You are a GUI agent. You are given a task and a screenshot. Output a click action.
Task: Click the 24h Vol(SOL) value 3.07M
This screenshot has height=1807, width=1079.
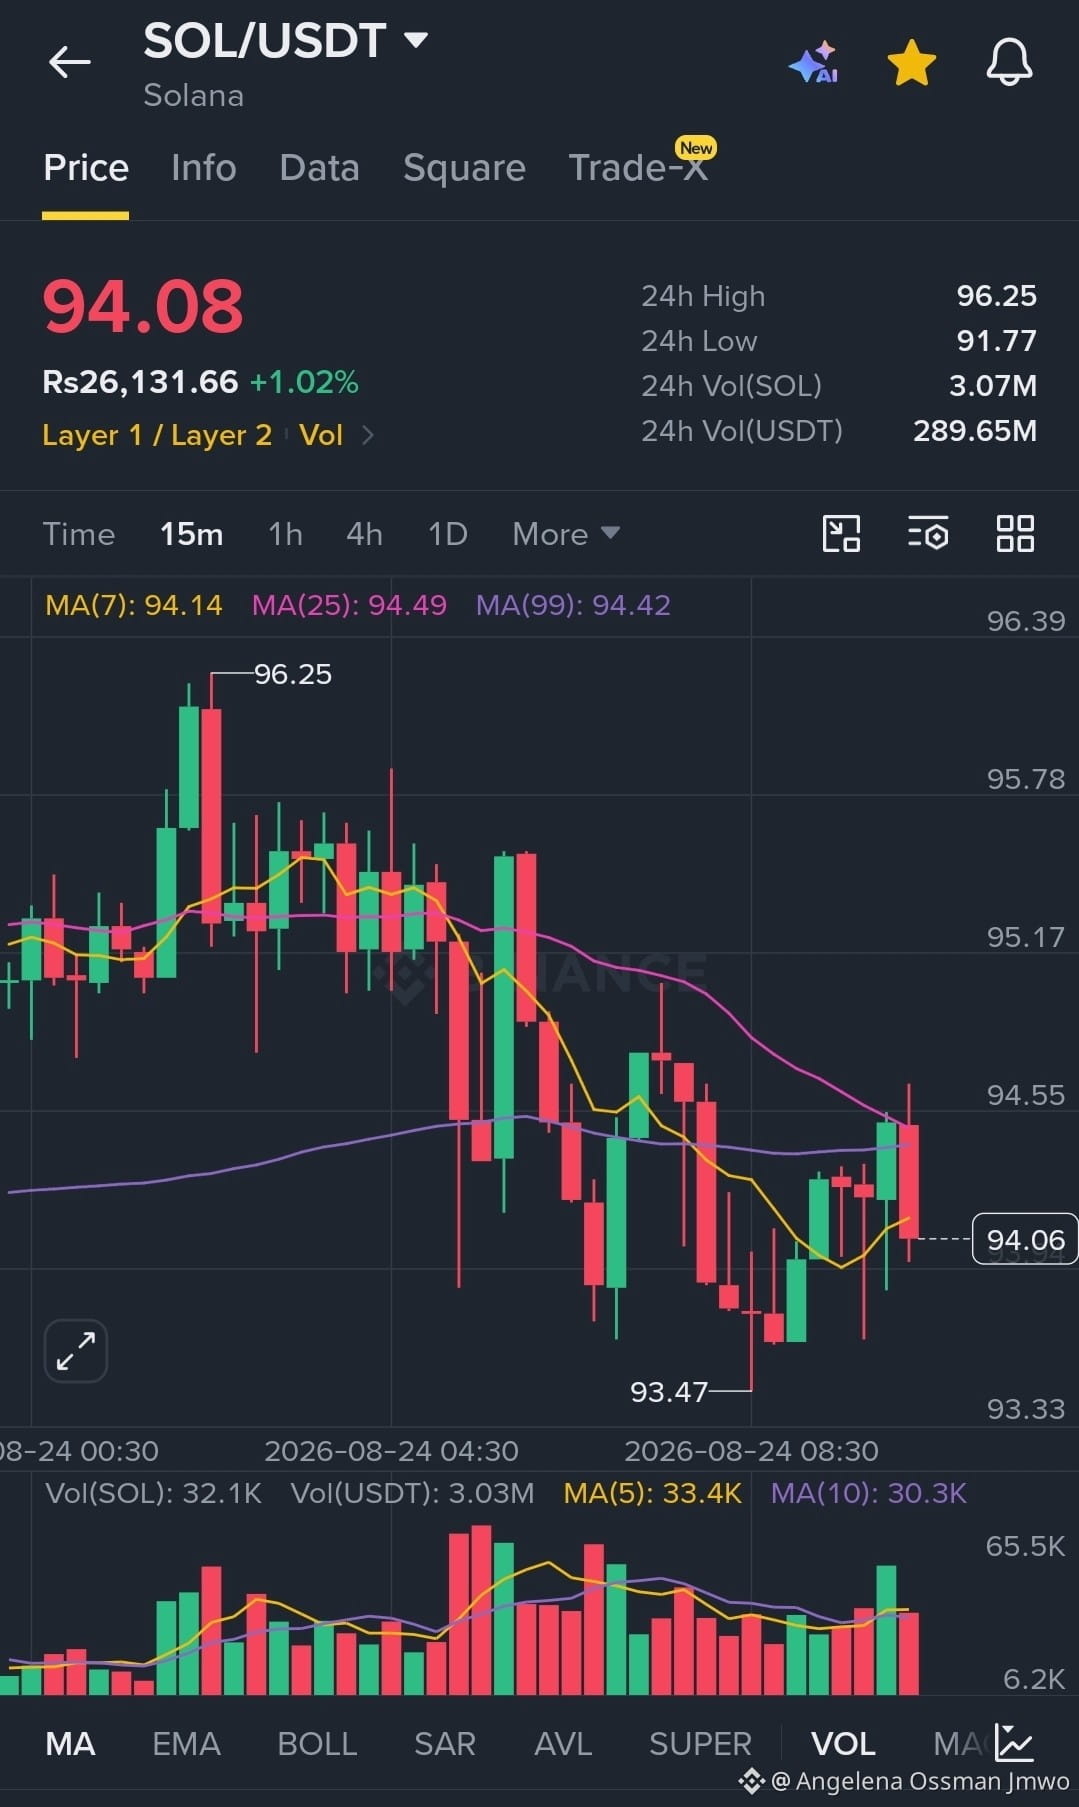click(x=992, y=386)
